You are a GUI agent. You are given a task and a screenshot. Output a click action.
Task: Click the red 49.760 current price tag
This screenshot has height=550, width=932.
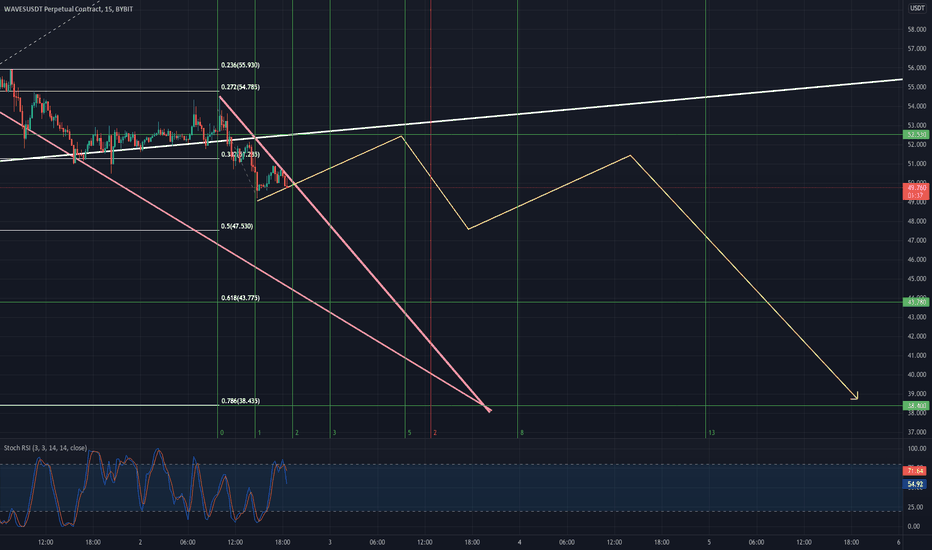click(917, 191)
